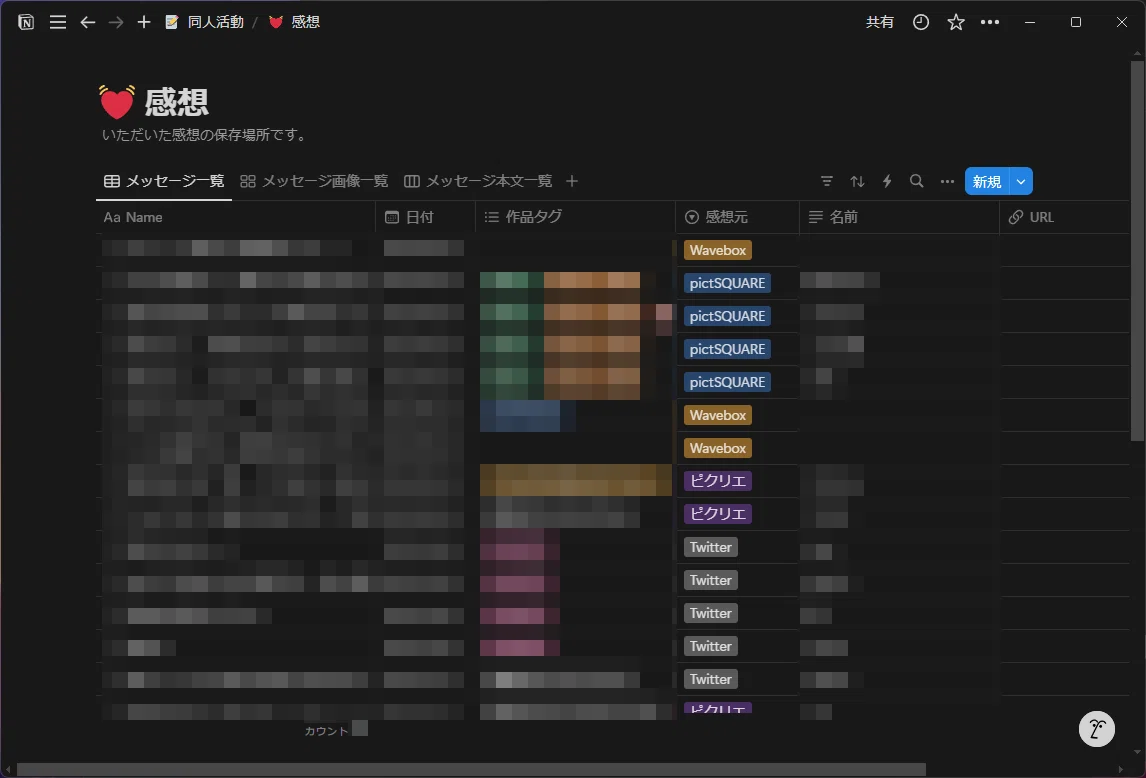Open a new tab with plus icon
The width and height of the screenshot is (1146, 778).
(x=144, y=22)
